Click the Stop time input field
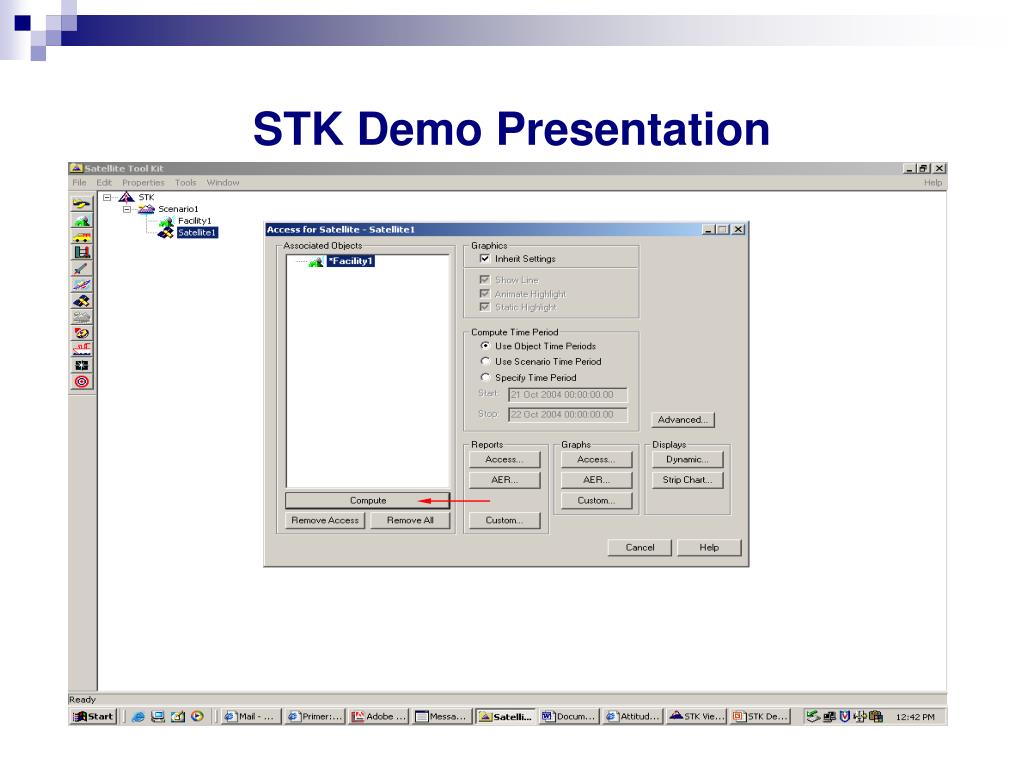Image resolution: width=1024 pixels, height=768 pixels. tap(568, 415)
